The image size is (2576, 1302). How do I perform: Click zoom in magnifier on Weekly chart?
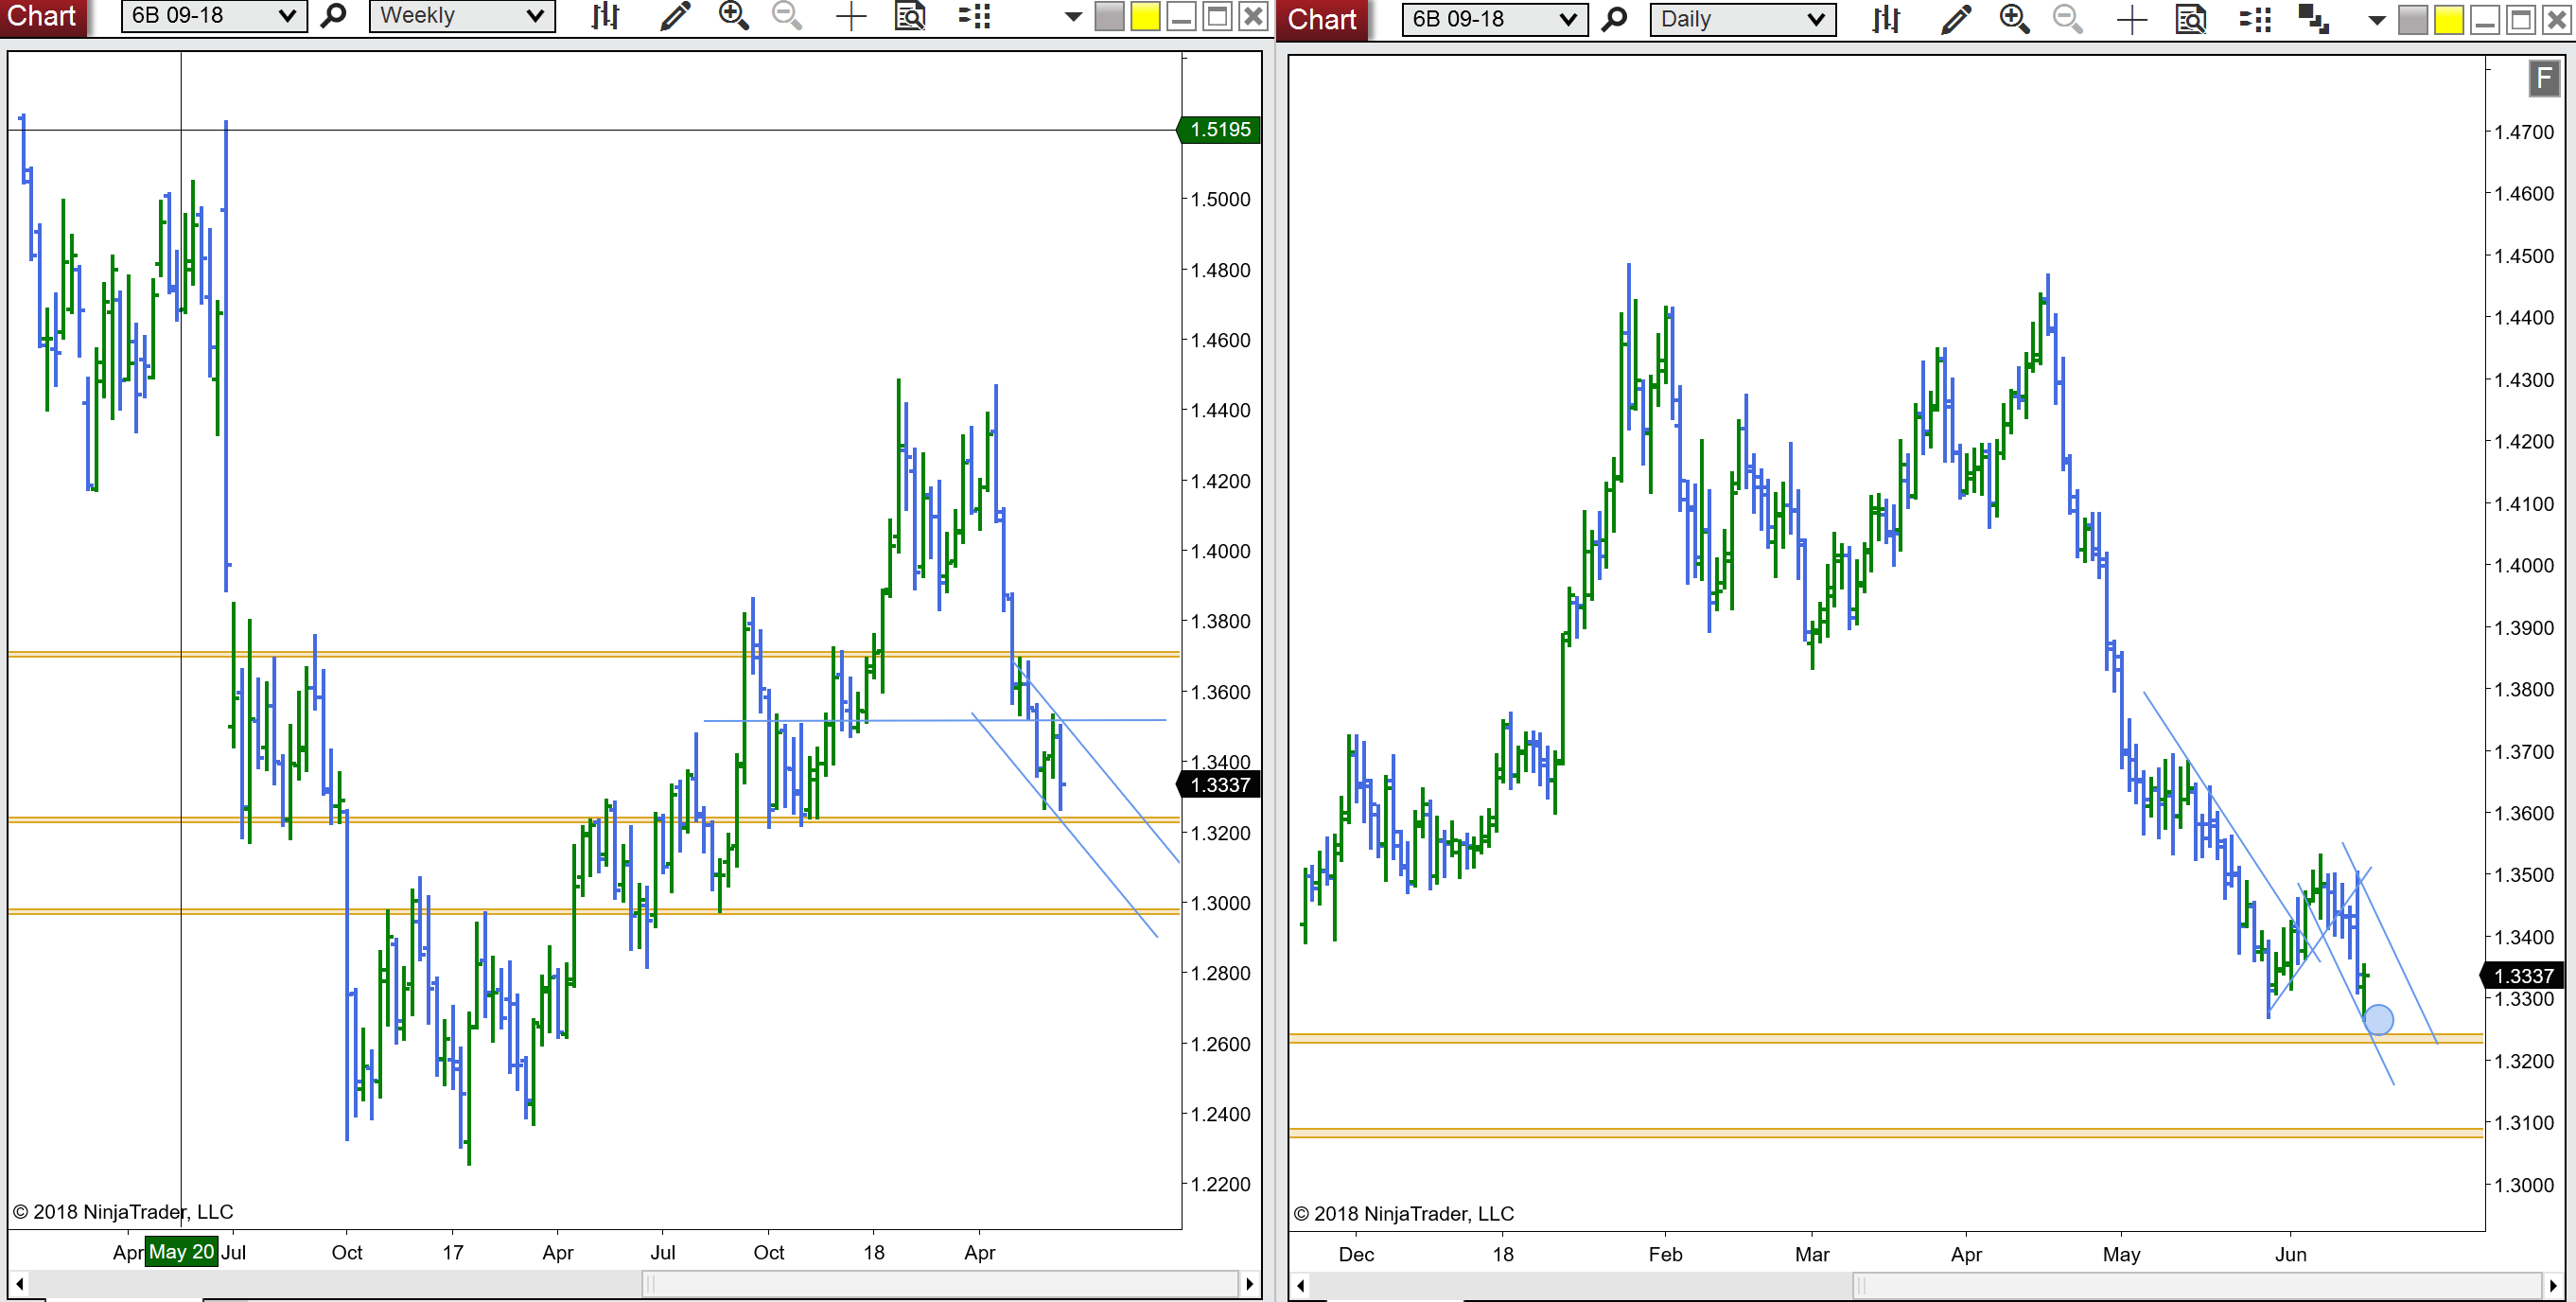click(734, 16)
